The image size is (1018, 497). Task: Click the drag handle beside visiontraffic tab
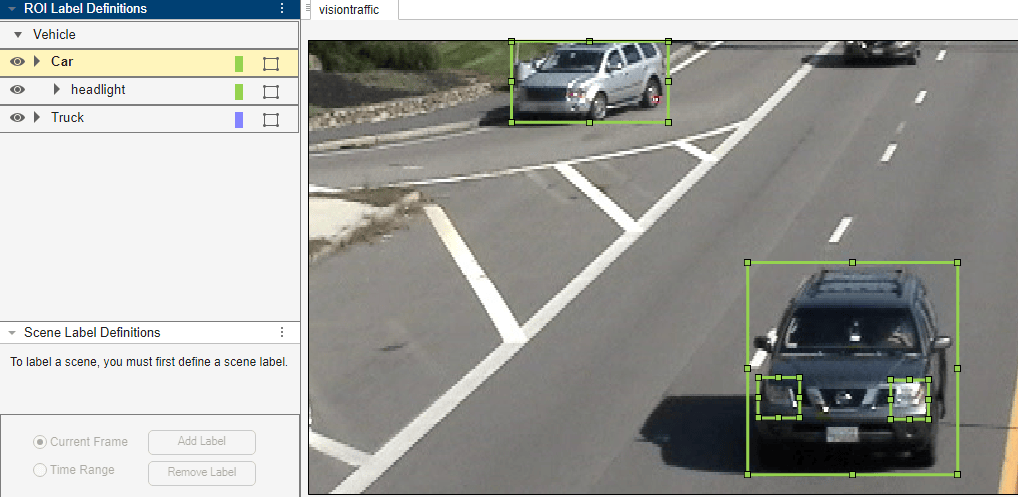click(x=307, y=7)
